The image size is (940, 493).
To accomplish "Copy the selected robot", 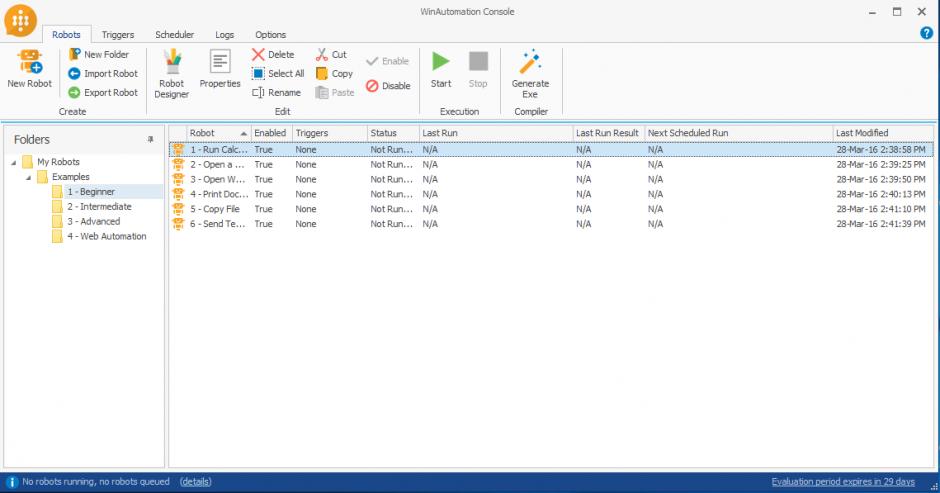I will pos(335,73).
